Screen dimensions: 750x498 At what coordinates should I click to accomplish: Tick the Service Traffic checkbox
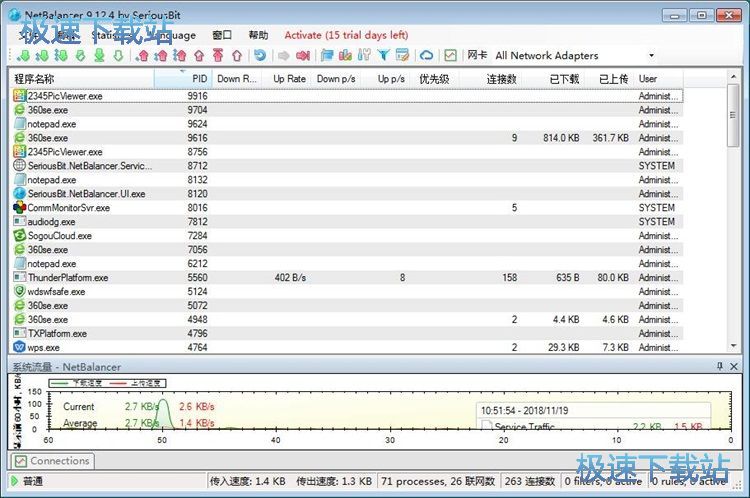click(x=487, y=427)
